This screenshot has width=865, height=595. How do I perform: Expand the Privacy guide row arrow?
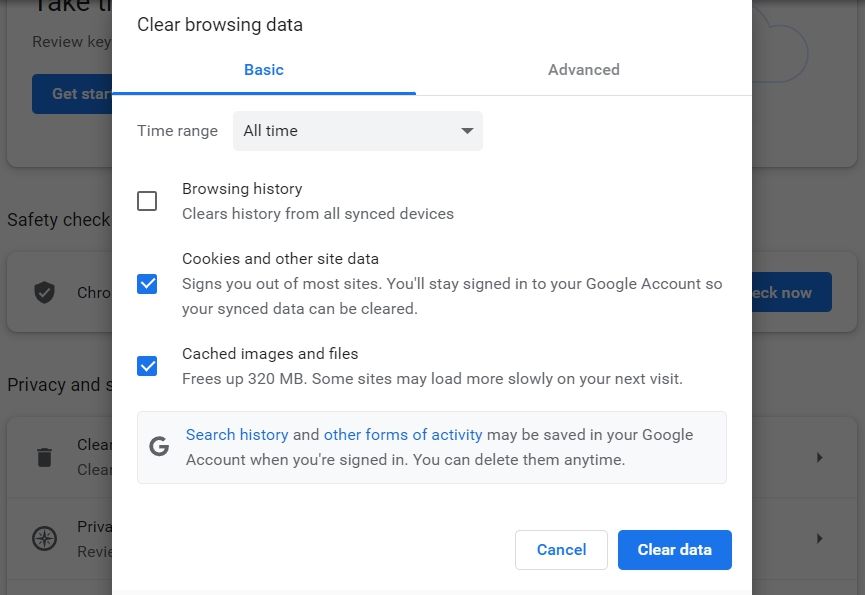819,538
